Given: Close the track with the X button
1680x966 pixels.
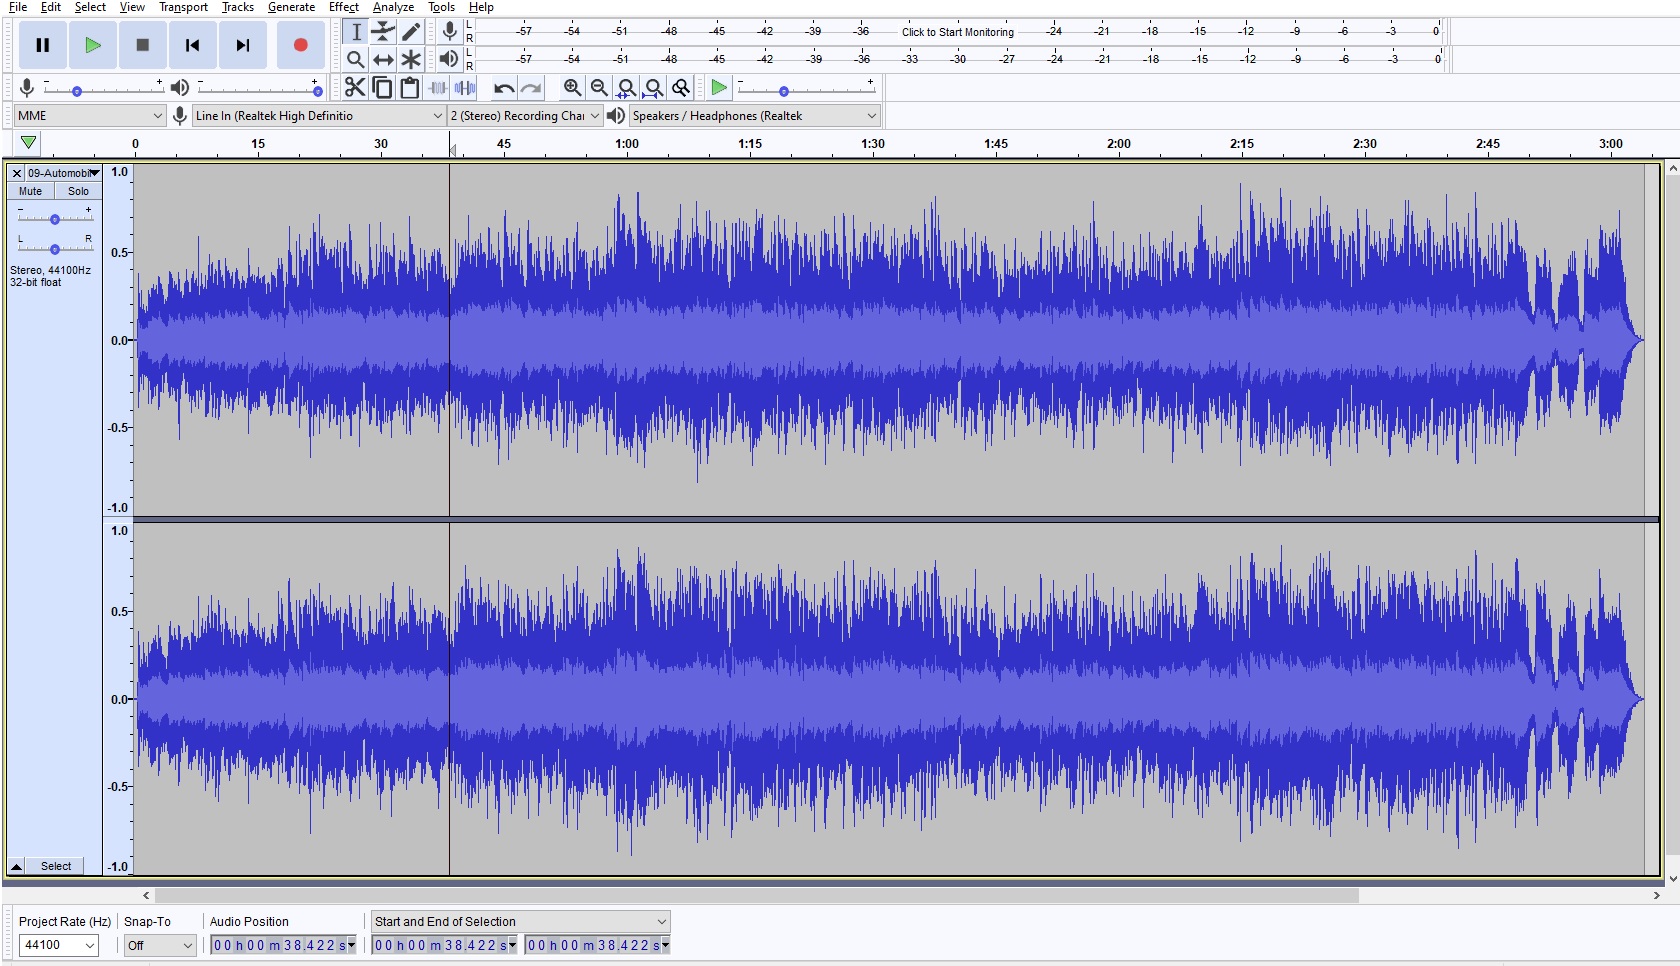Looking at the screenshot, I should pos(17,173).
